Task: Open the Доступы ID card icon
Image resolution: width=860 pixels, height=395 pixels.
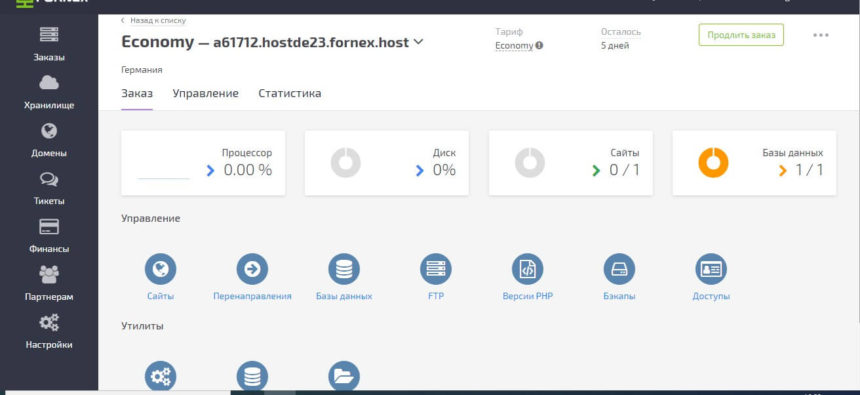Action: pos(711,269)
